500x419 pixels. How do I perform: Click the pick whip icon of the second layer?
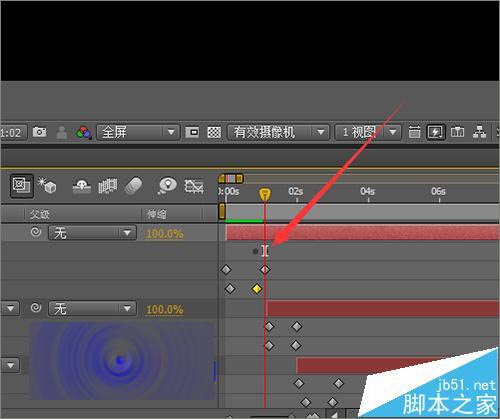(x=36, y=308)
